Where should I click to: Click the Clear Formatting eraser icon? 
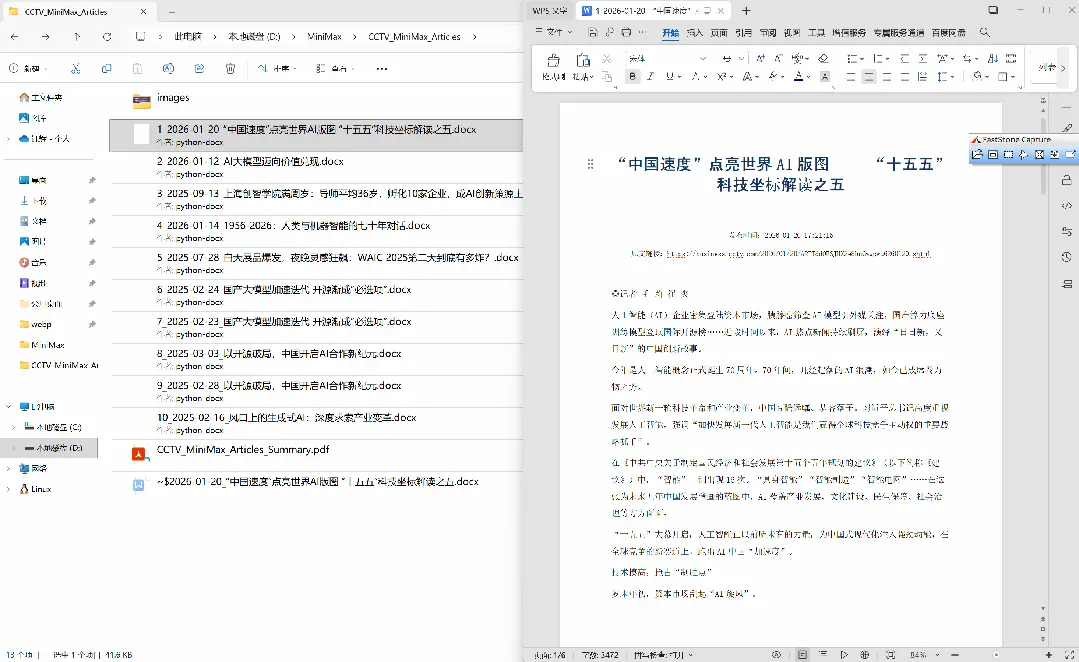[822, 59]
